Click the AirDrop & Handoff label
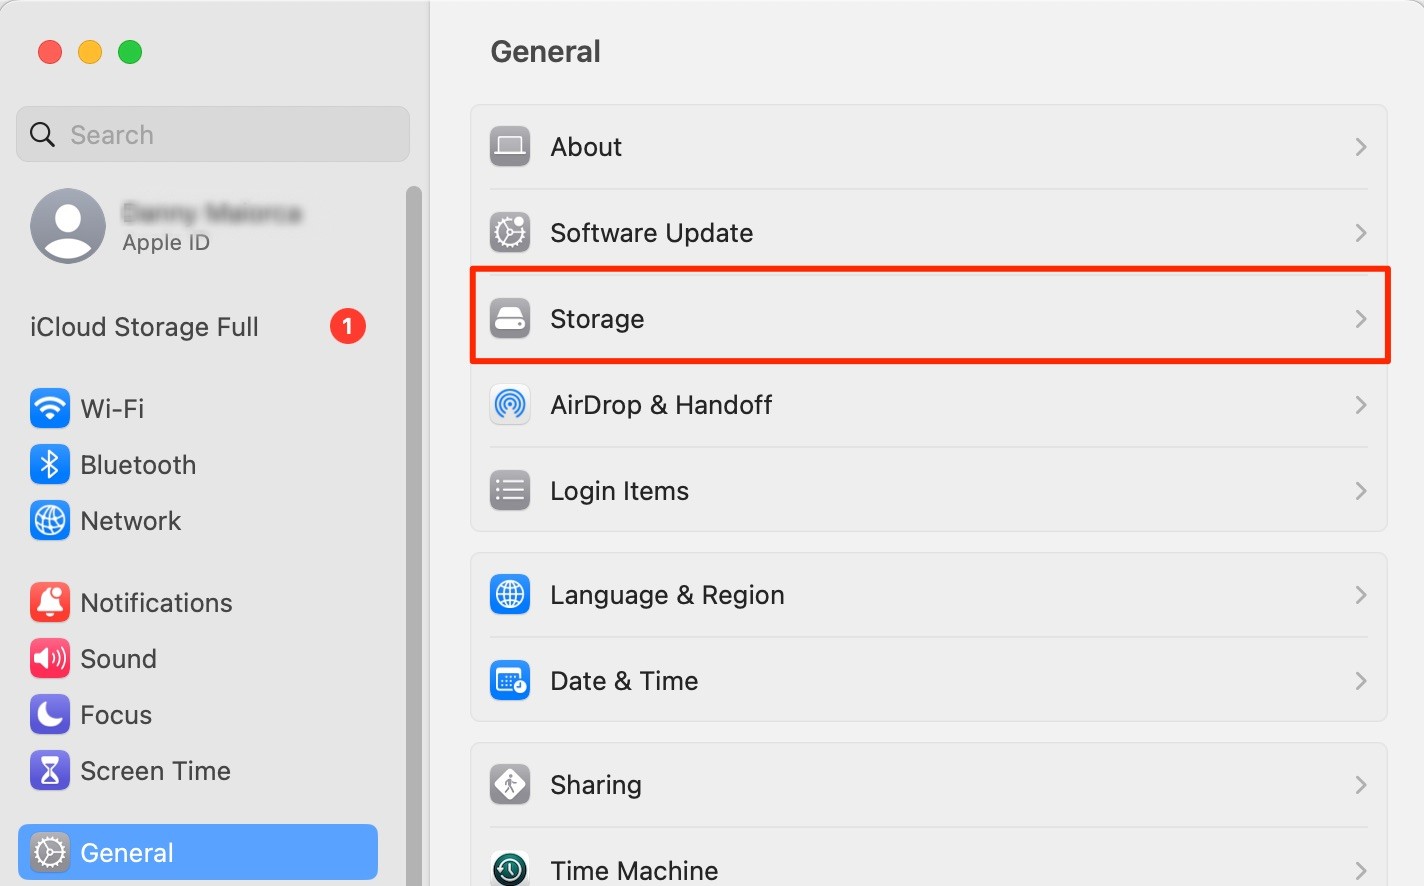This screenshot has width=1424, height=886. [x=661, y=405]
